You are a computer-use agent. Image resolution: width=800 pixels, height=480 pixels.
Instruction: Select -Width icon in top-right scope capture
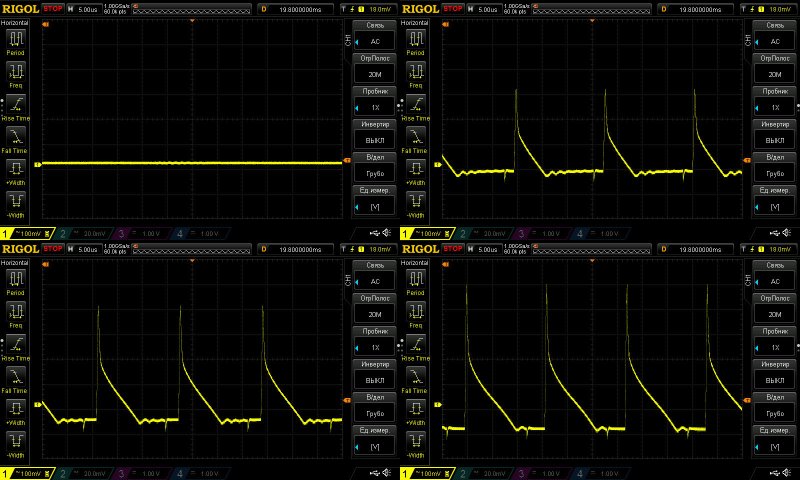(416, 201)
